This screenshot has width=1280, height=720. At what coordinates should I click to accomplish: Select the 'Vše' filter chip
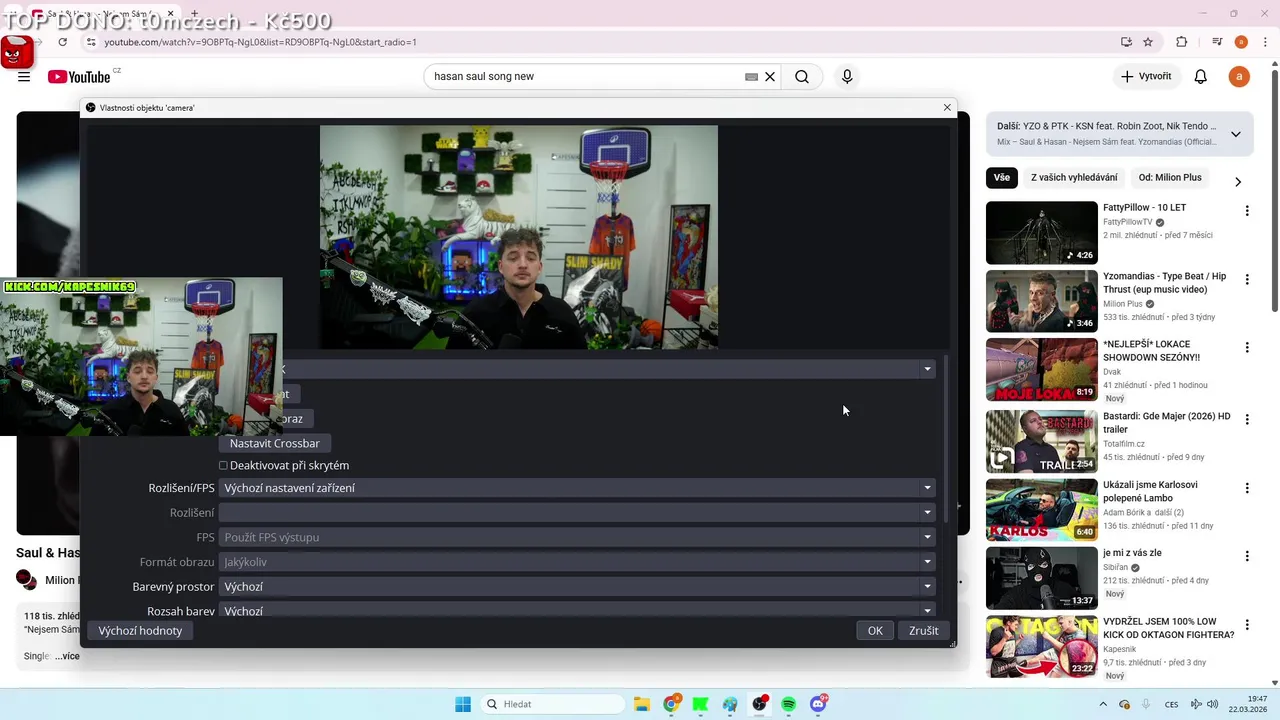(x=1001, y=178)
